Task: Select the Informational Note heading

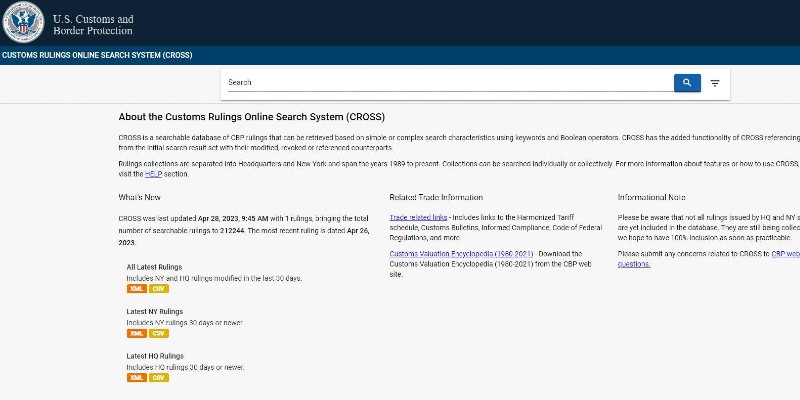Action: pyautogui.click(x=652, y=197)
